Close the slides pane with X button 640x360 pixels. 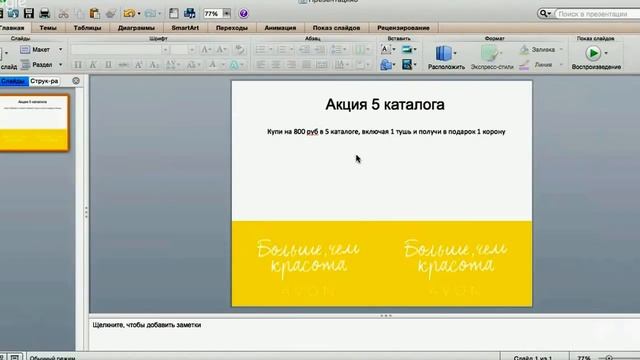pos(76,81)
